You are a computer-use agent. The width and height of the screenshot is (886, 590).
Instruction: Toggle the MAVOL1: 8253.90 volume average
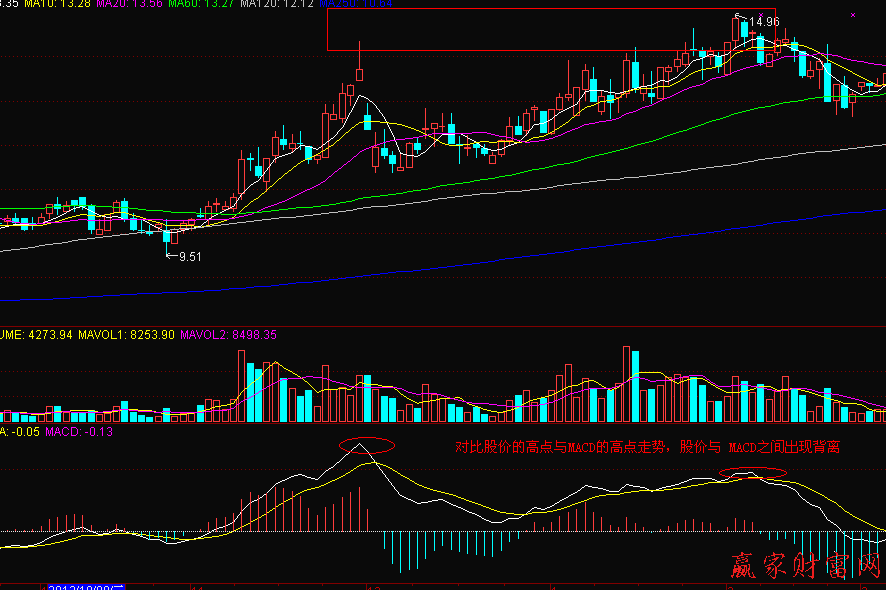pos(125,331)
